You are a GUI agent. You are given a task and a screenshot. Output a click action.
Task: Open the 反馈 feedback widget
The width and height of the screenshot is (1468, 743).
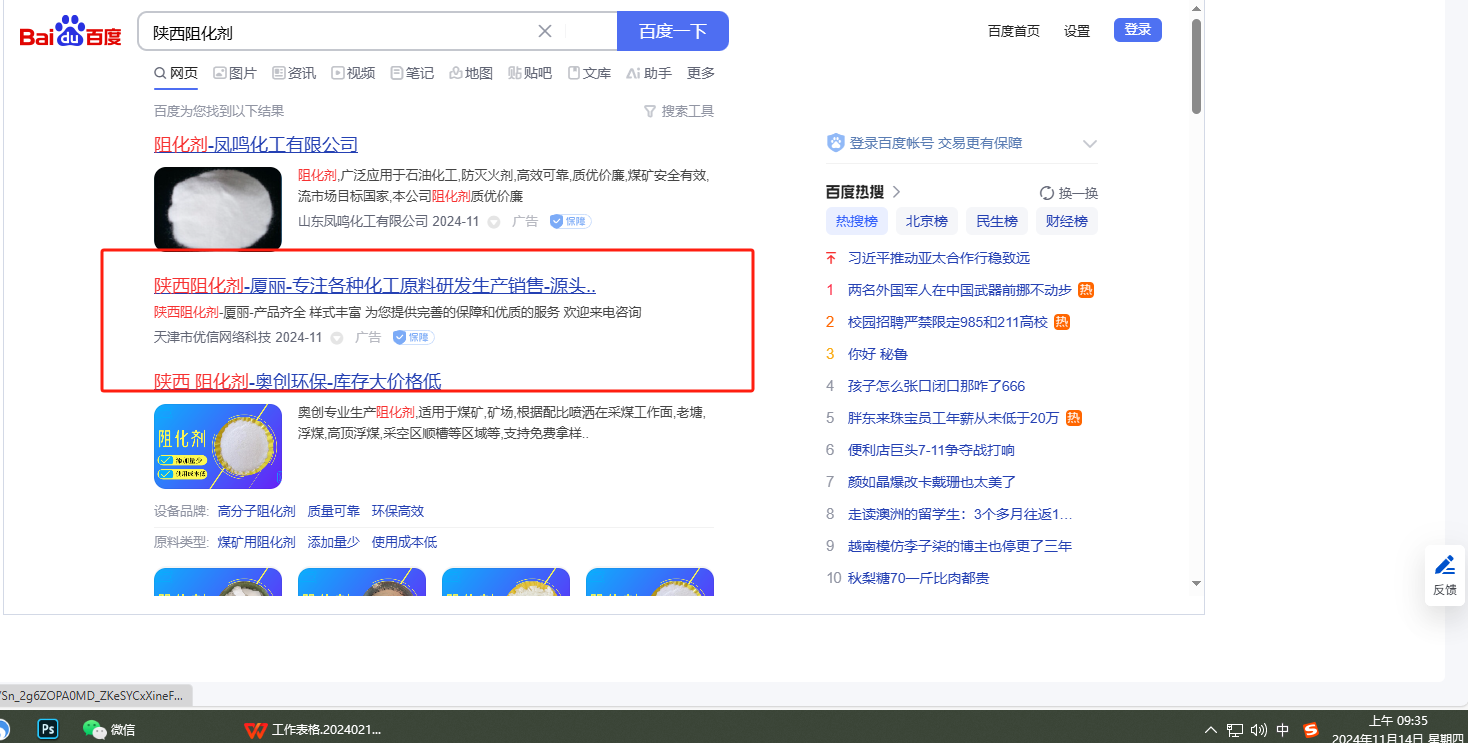click(x=1445, y=575)
